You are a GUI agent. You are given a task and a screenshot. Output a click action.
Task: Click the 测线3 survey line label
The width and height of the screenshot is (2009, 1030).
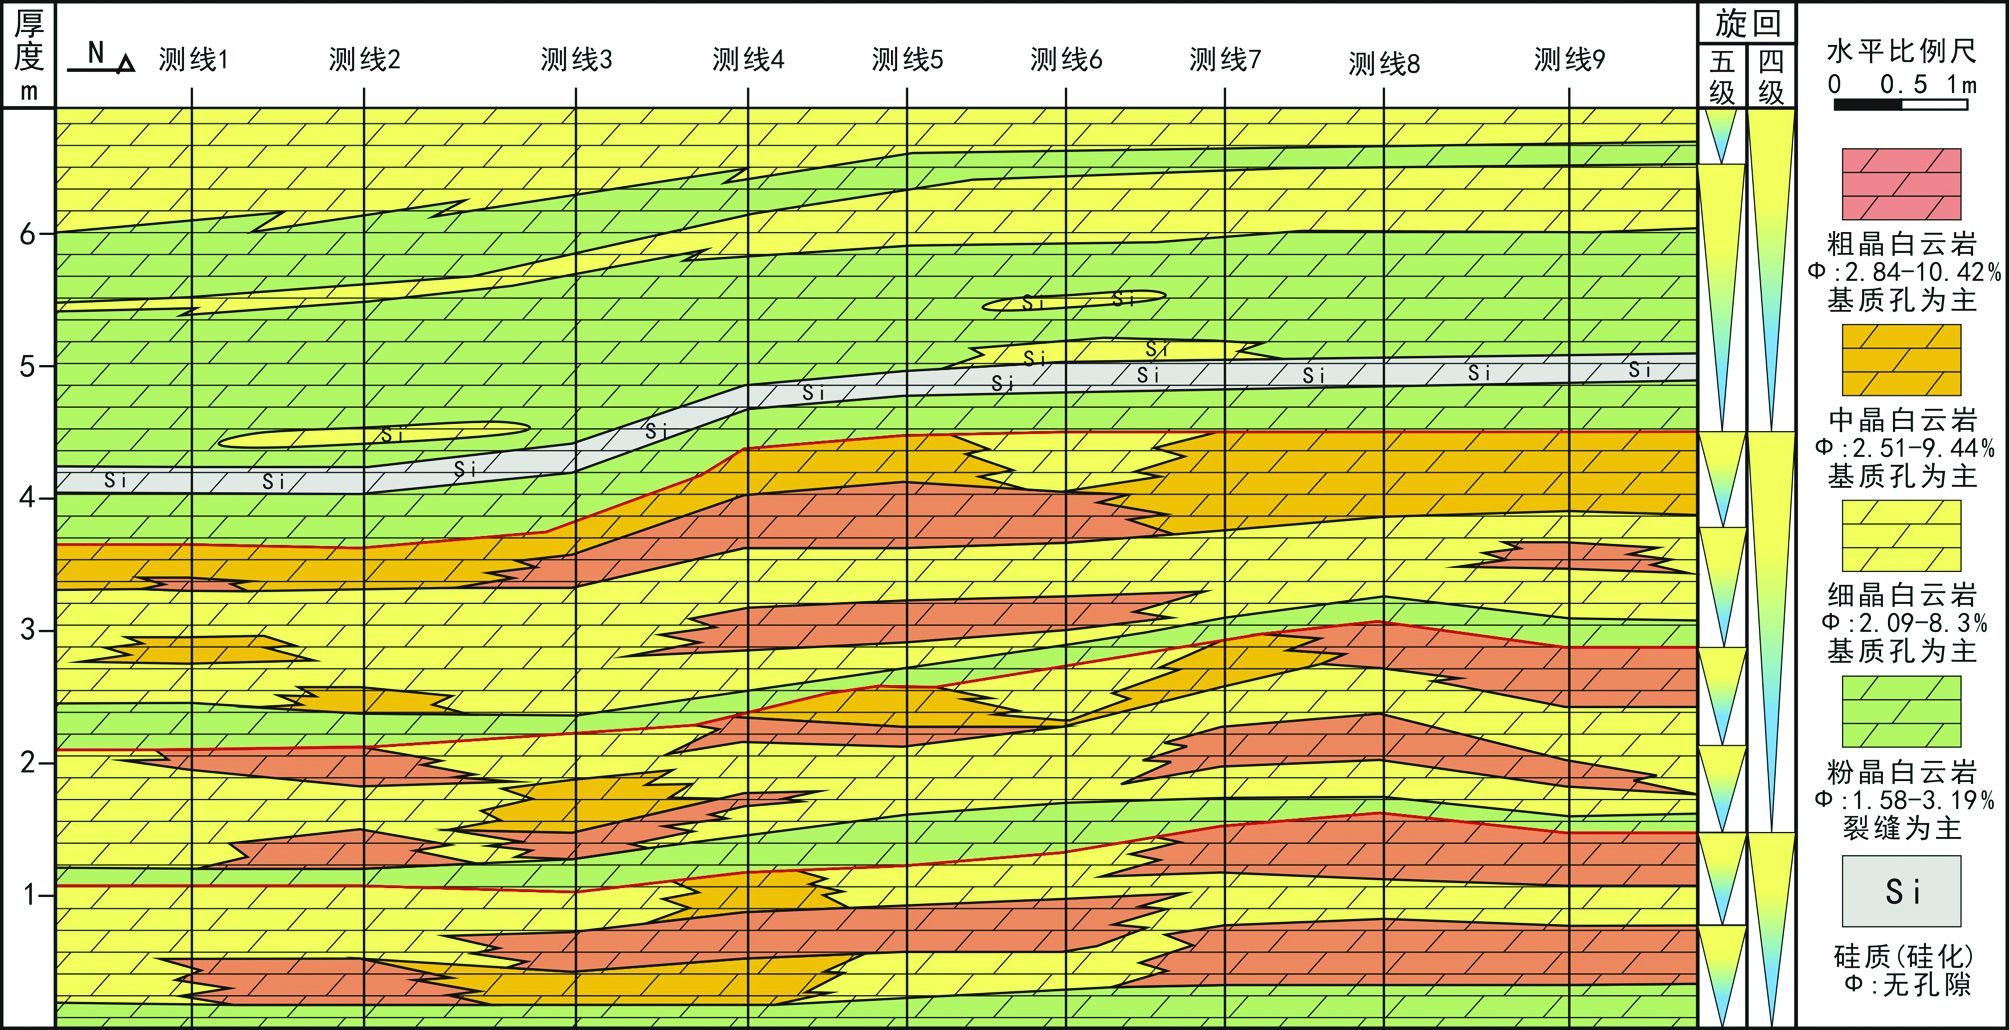pos(576,60)
